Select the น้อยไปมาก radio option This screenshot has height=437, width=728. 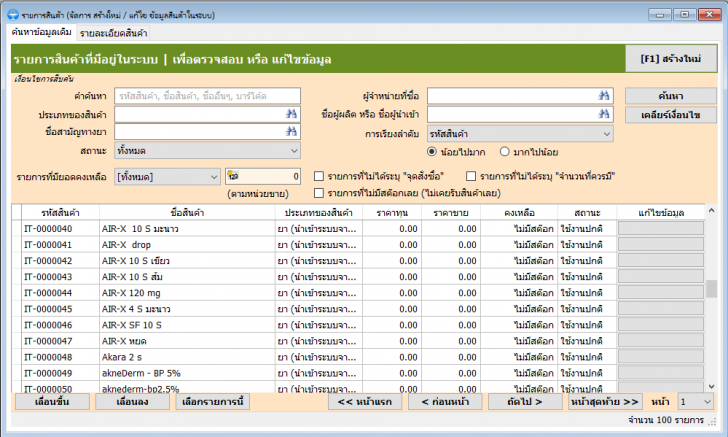[432, 151]
